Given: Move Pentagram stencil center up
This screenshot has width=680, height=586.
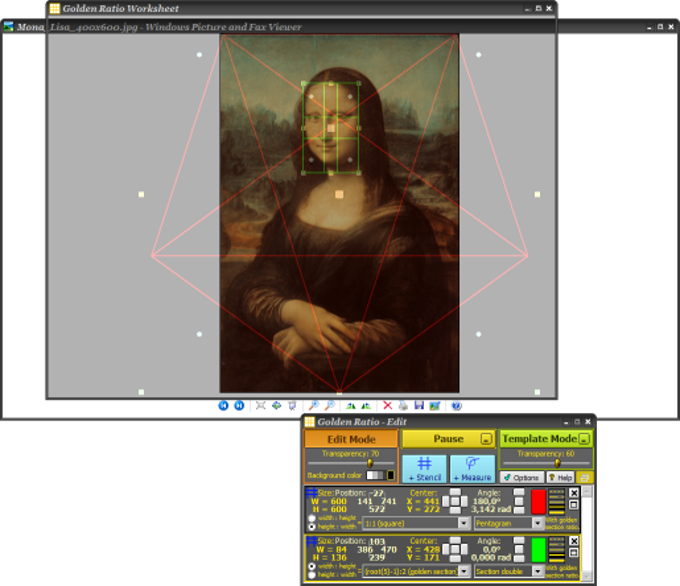Looking at the screenshot, I should (x=455, y=493).
